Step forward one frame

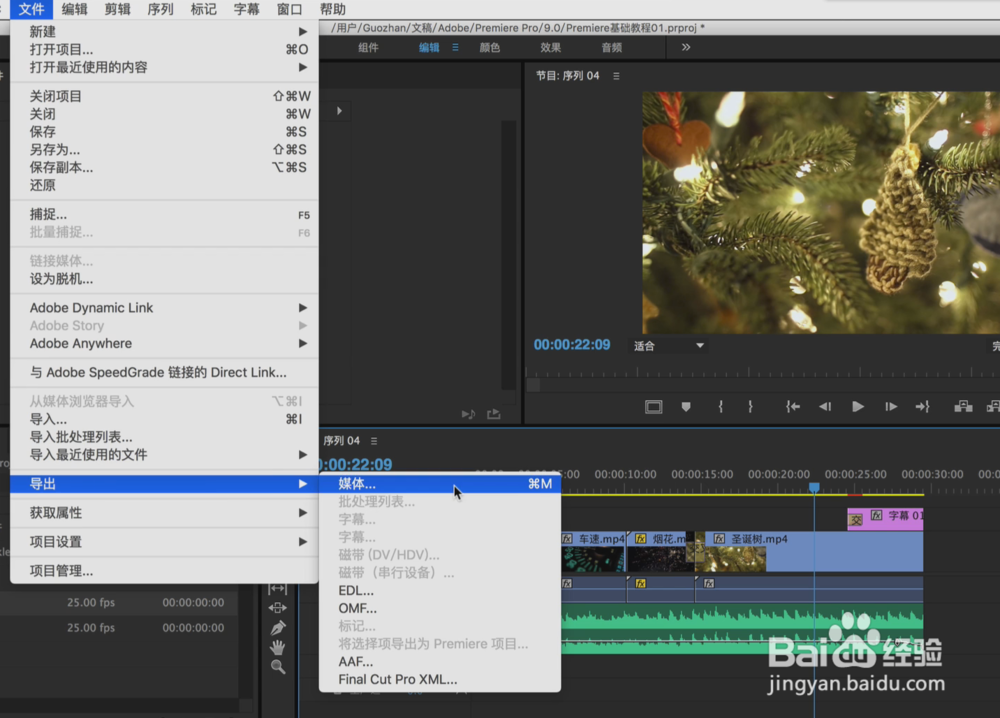(891, 407)
